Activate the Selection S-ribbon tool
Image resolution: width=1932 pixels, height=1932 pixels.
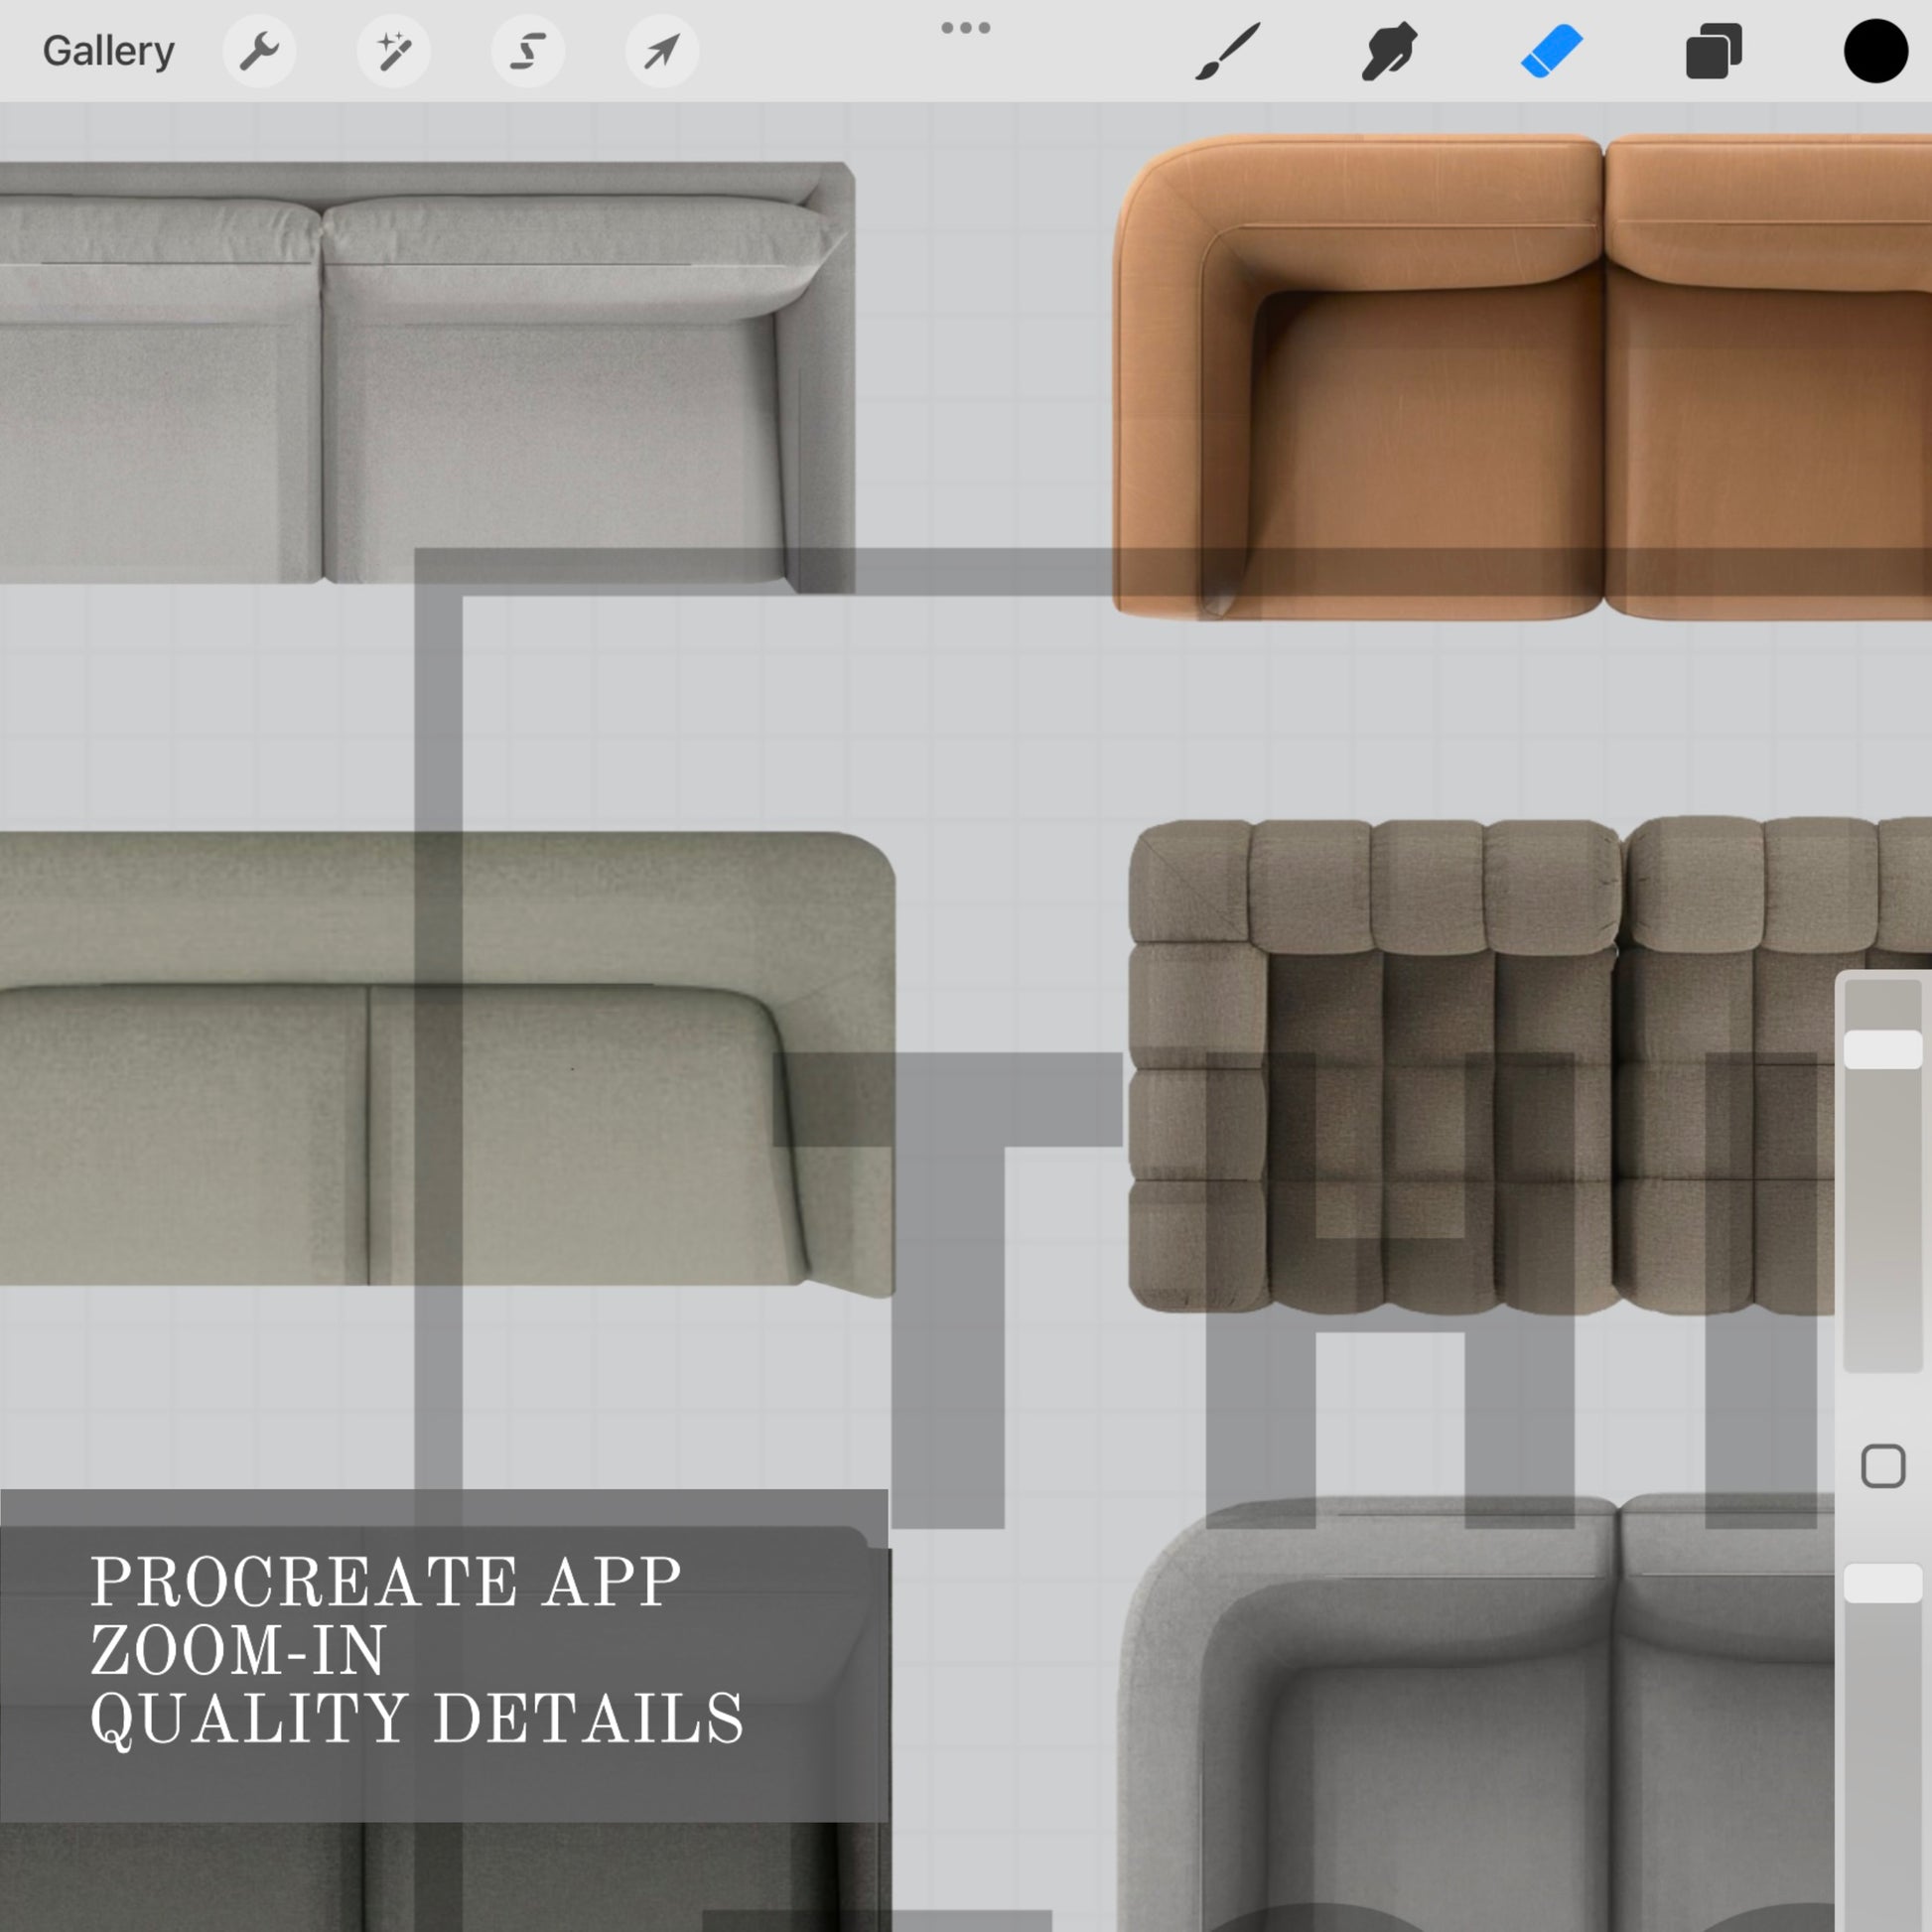528,51
